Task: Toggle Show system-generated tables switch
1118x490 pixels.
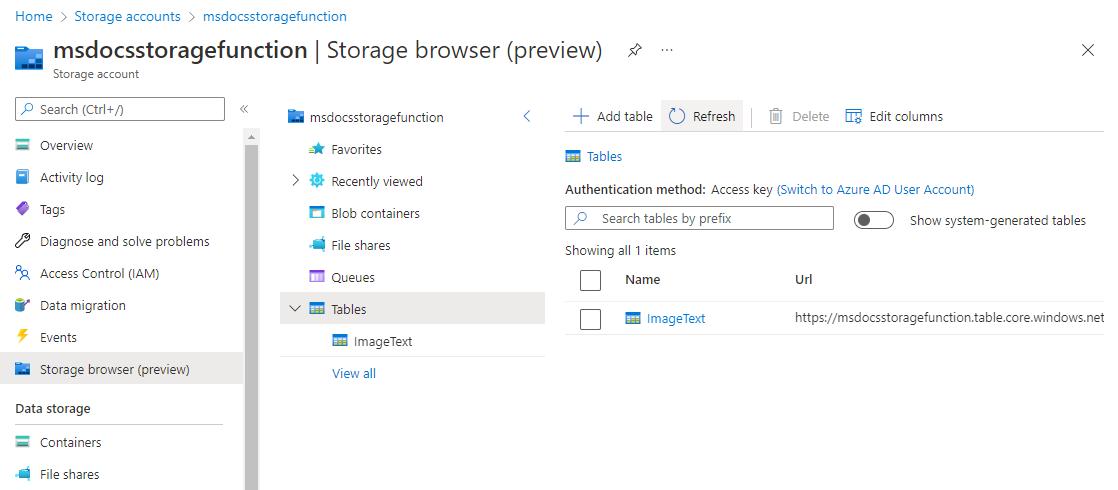Action: 874,220
